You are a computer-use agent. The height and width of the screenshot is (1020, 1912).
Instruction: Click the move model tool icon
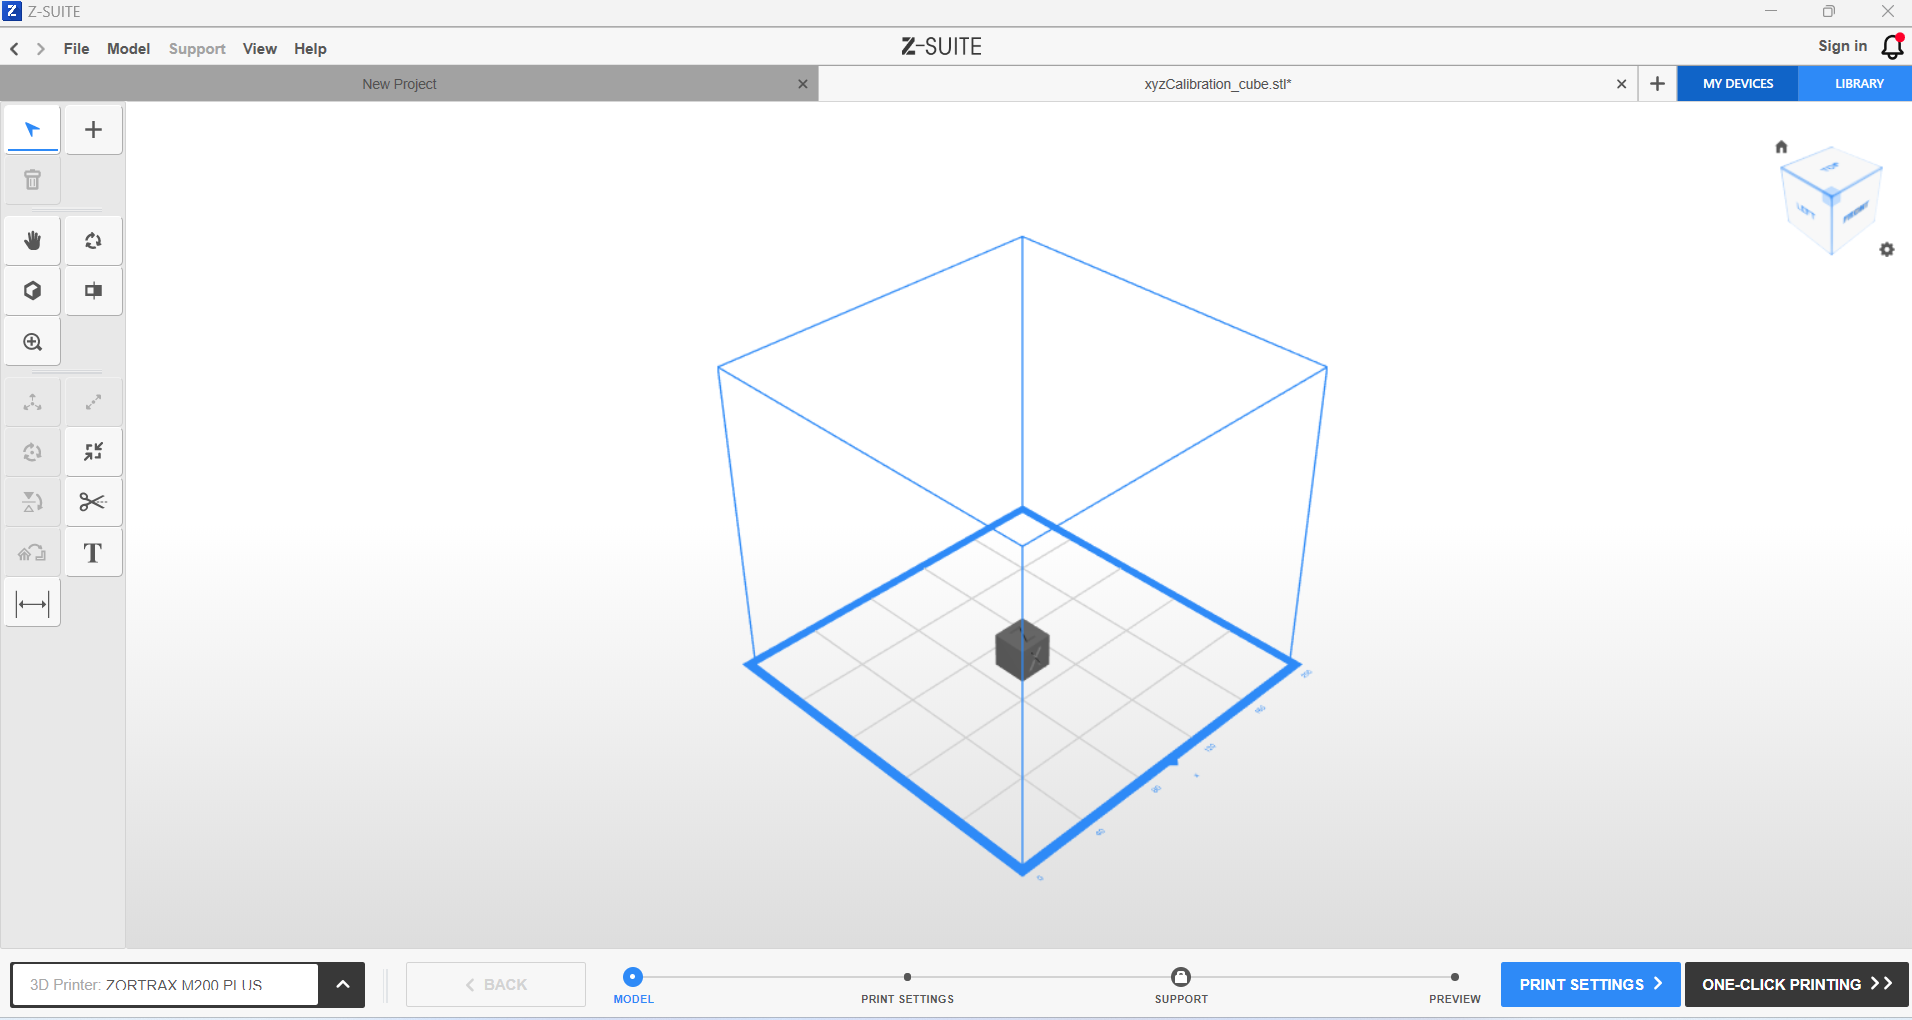coord(33,402)
